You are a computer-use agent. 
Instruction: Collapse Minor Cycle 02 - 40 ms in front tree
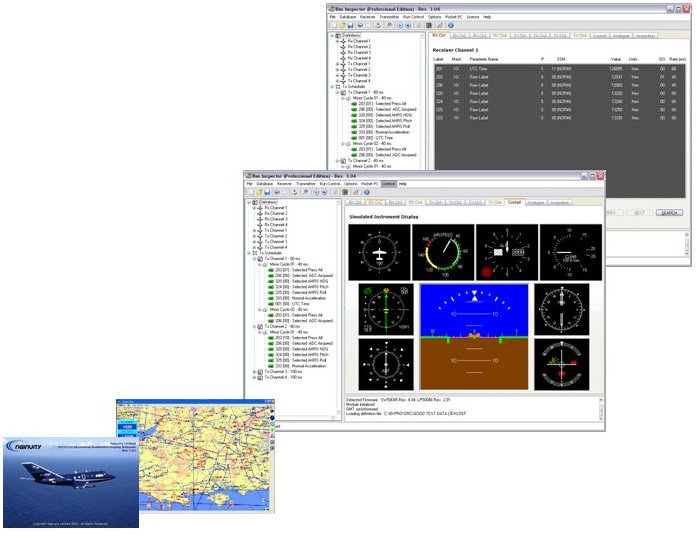tap(260, 310)
